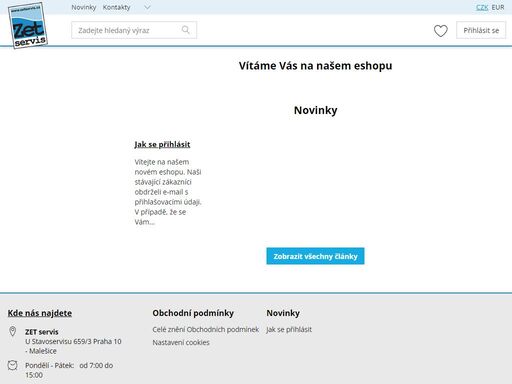The image size is (512, 384).
Task: Open Kontakty in the top menu
Action: click(x=116, y=7)
